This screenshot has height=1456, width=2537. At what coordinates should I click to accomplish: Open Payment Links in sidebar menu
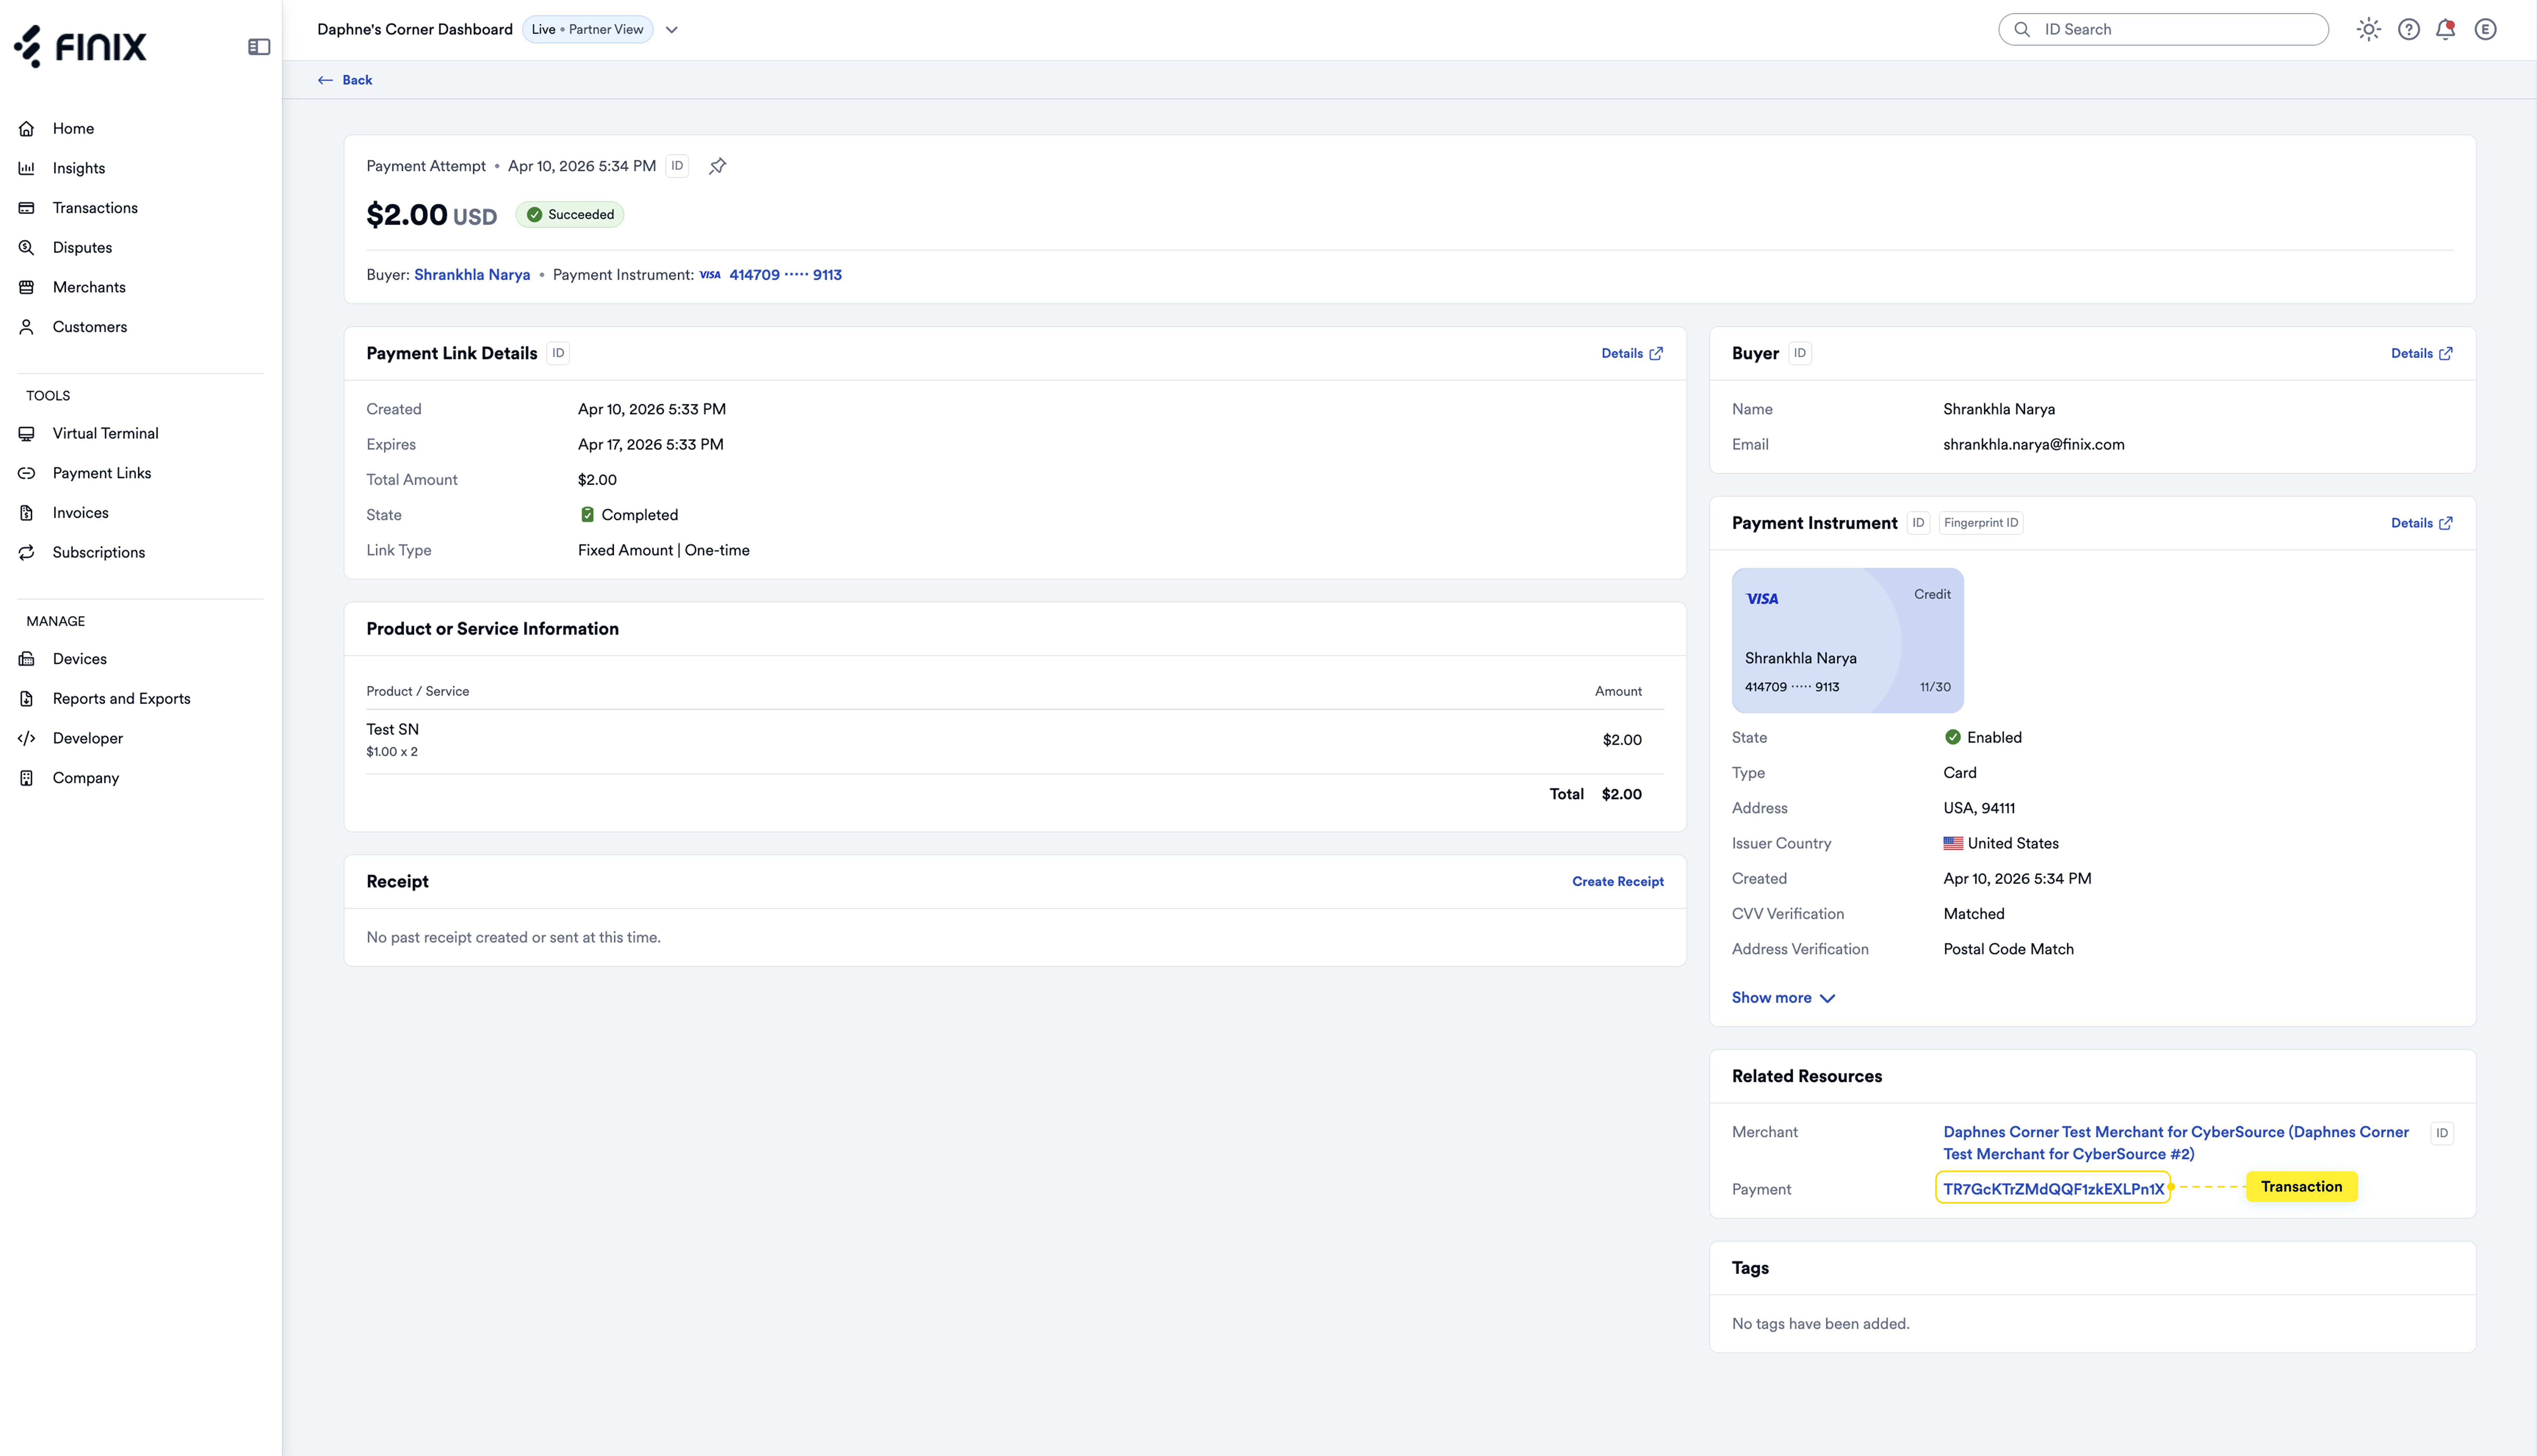pos(102,473)
